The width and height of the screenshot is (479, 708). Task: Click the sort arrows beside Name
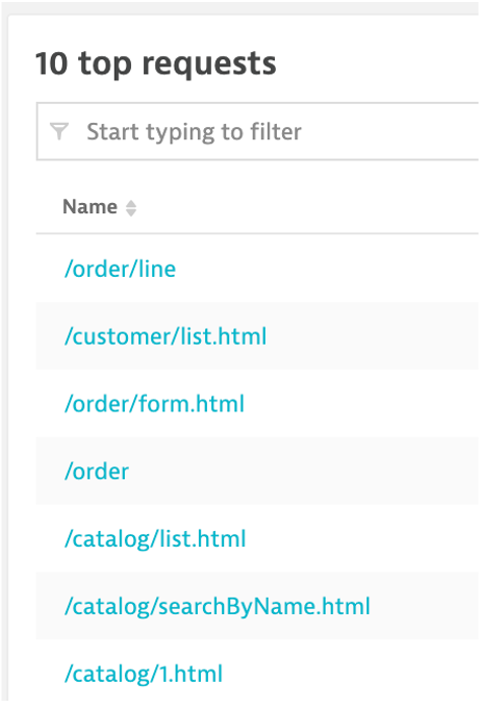point(131,208)
